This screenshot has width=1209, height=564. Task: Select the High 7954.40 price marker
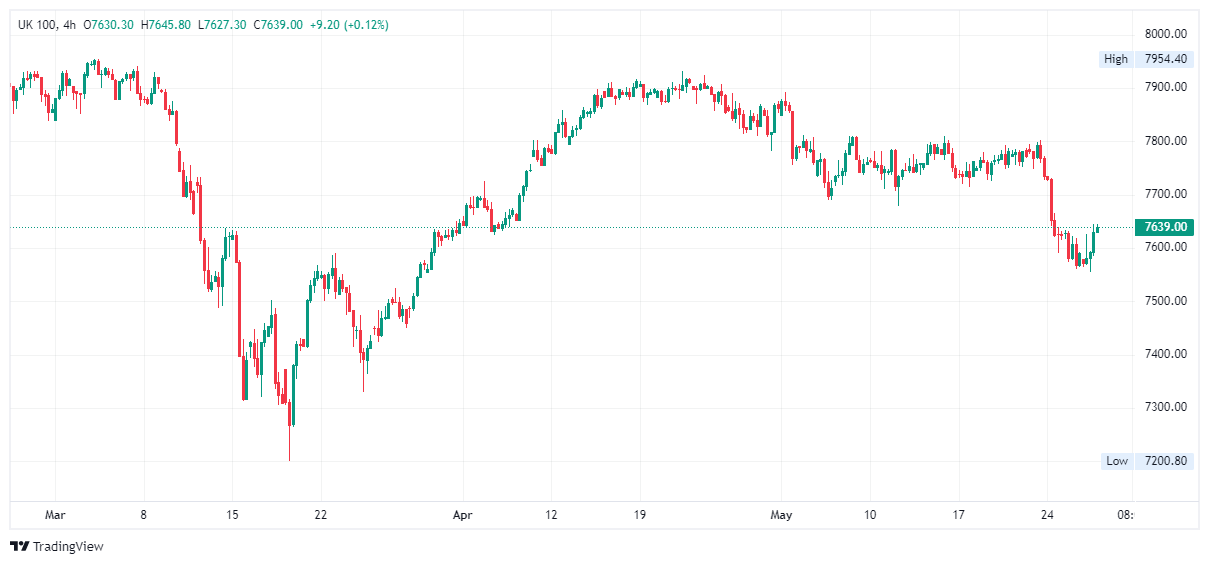1146,59
